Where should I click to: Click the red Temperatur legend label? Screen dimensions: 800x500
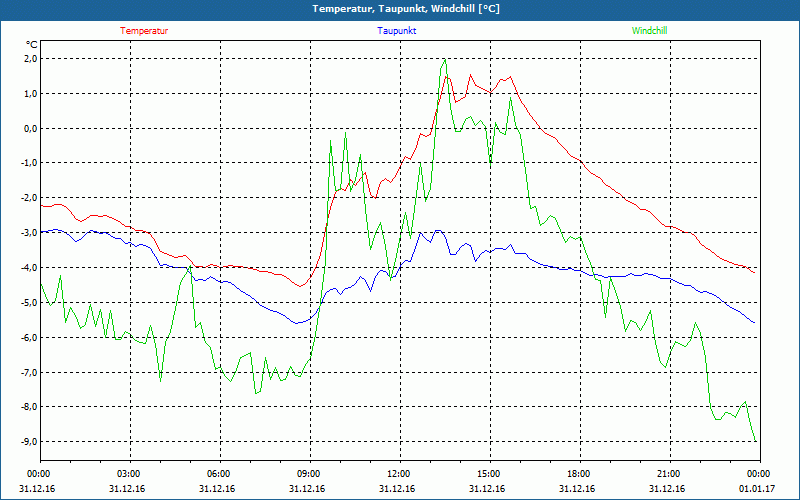(144, 31)
